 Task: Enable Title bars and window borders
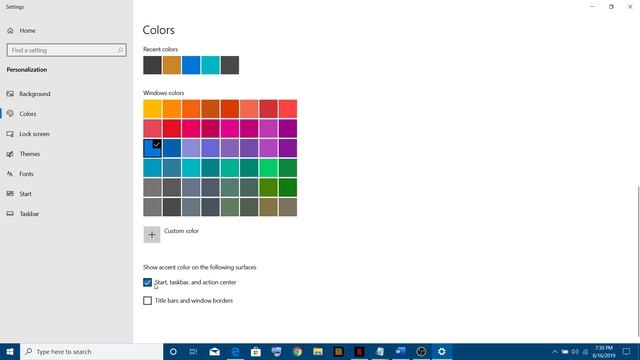coord(147,301)
